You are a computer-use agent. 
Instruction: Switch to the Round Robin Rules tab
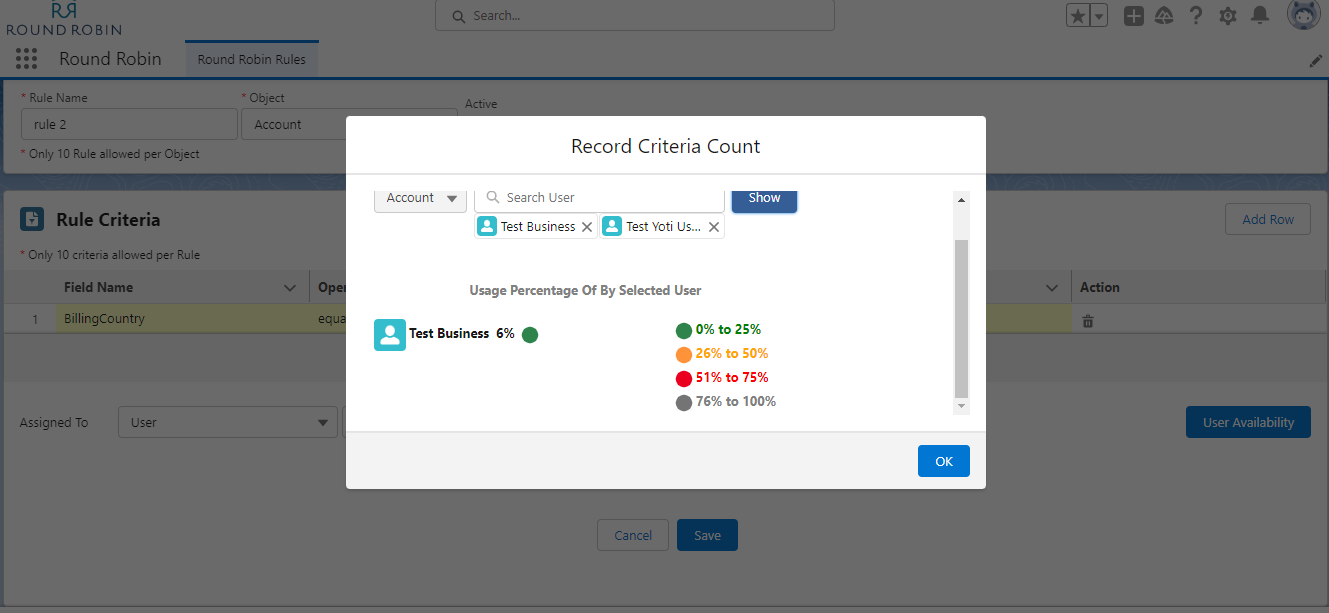click(x=251, y=59)
